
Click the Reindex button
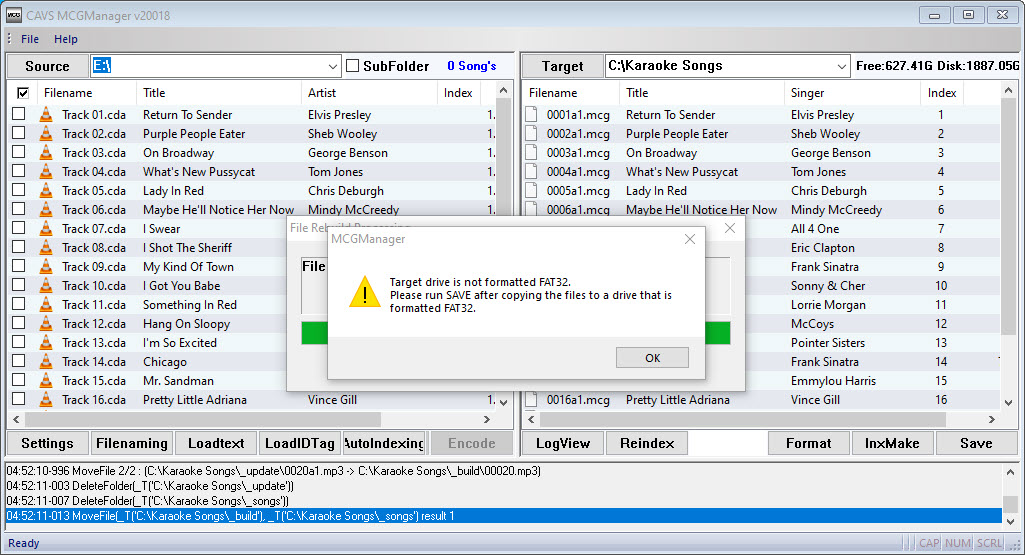[647, 443]
